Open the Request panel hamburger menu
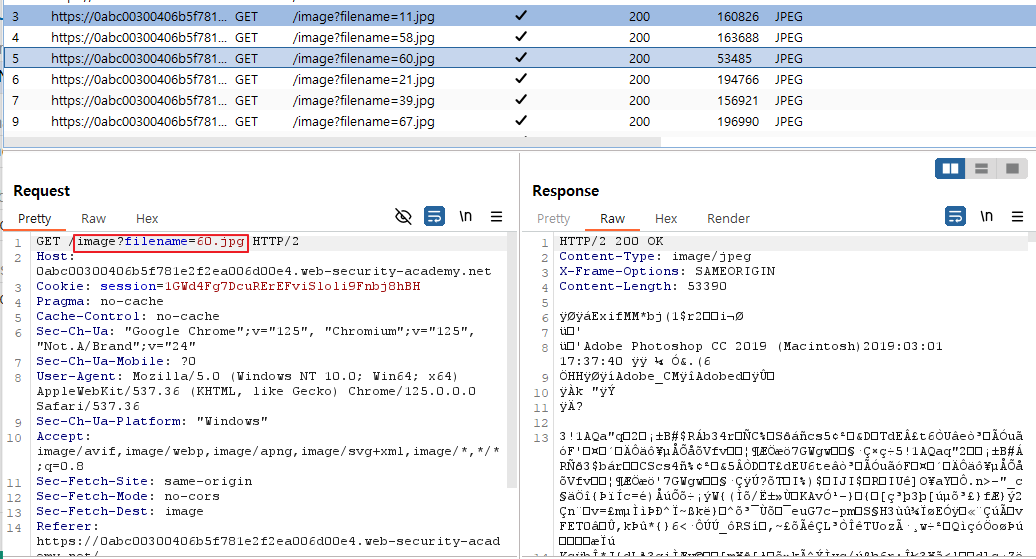 [496, 217]
